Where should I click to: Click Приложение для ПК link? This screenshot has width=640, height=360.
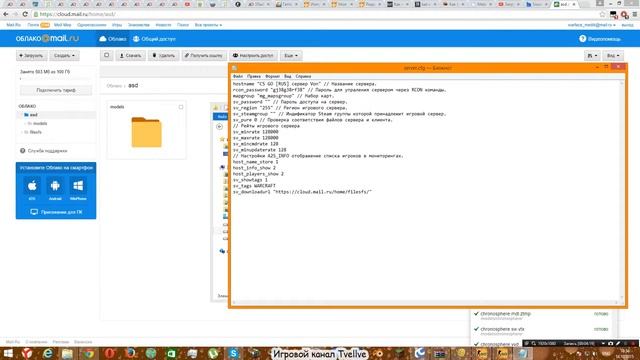(x=57, y=212)
